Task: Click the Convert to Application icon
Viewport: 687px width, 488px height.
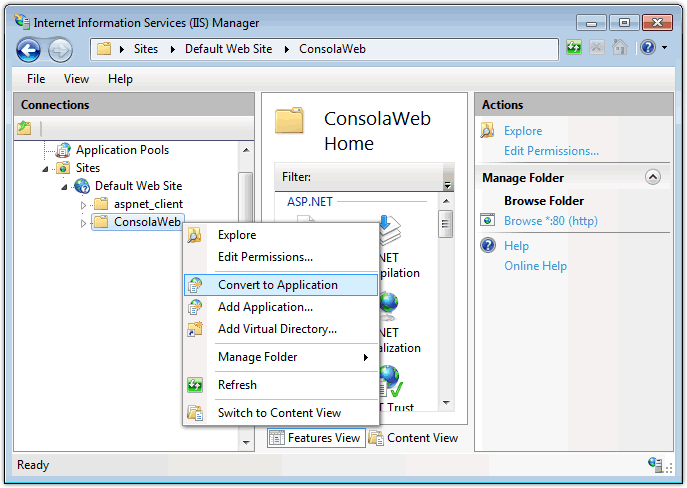Action: (195, 285)
